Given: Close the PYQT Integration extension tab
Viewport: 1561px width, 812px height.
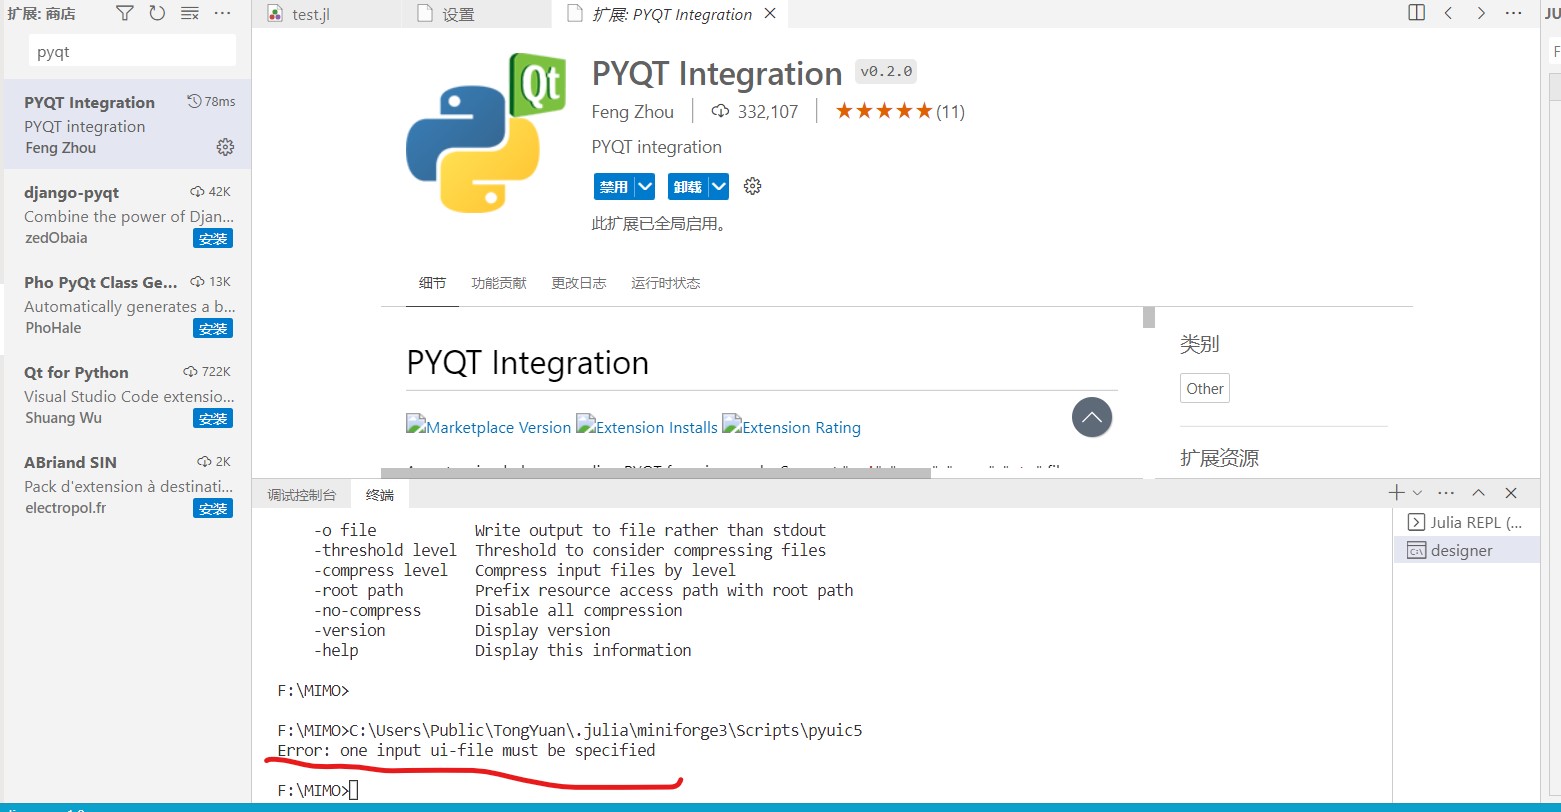Looking at the screenshot, I should [770, 14].
